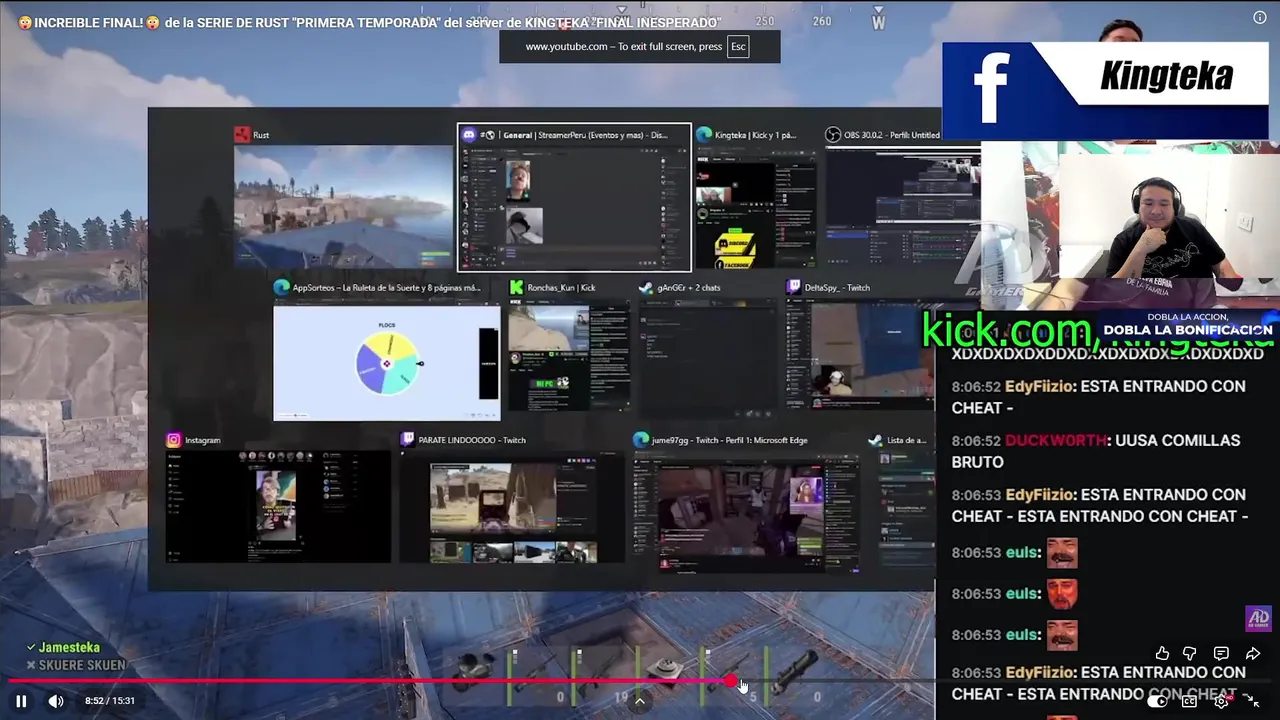This screenshot has width=1280, height=720.
Task: Click the OBS icon beside OBS 30.0.2 title
Action: 833,135
